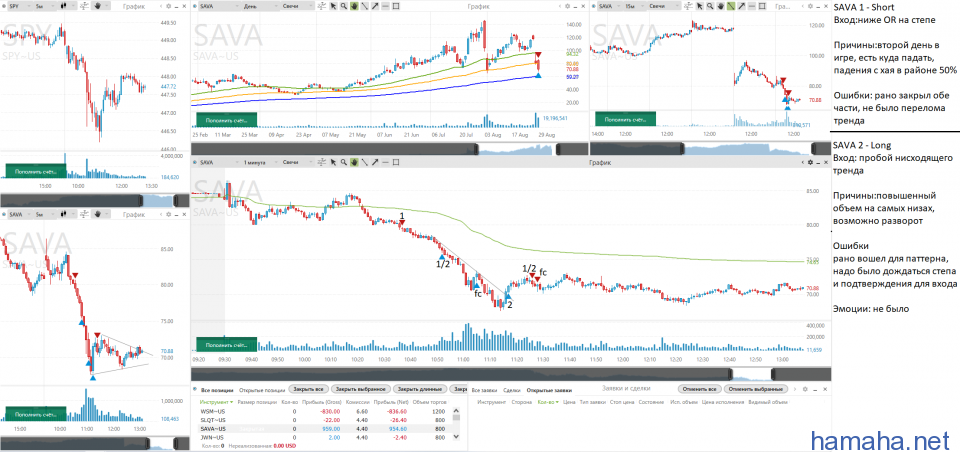This screenshot has width=960, height=452.
Task: Click the Отменить выбранные button
Action: point(756,390)
